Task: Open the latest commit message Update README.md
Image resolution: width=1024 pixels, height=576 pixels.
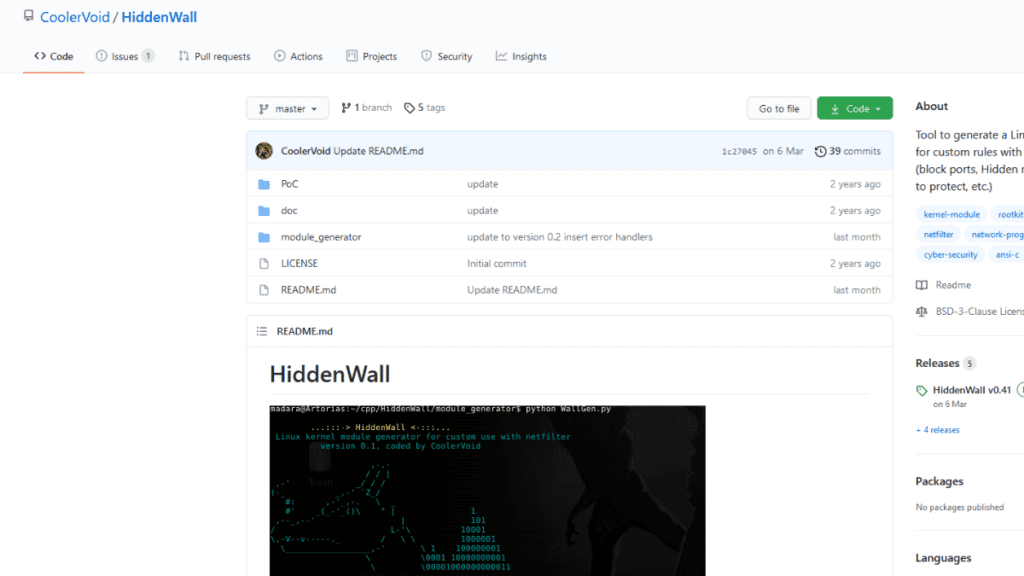Action: click(x=378, y=151)
